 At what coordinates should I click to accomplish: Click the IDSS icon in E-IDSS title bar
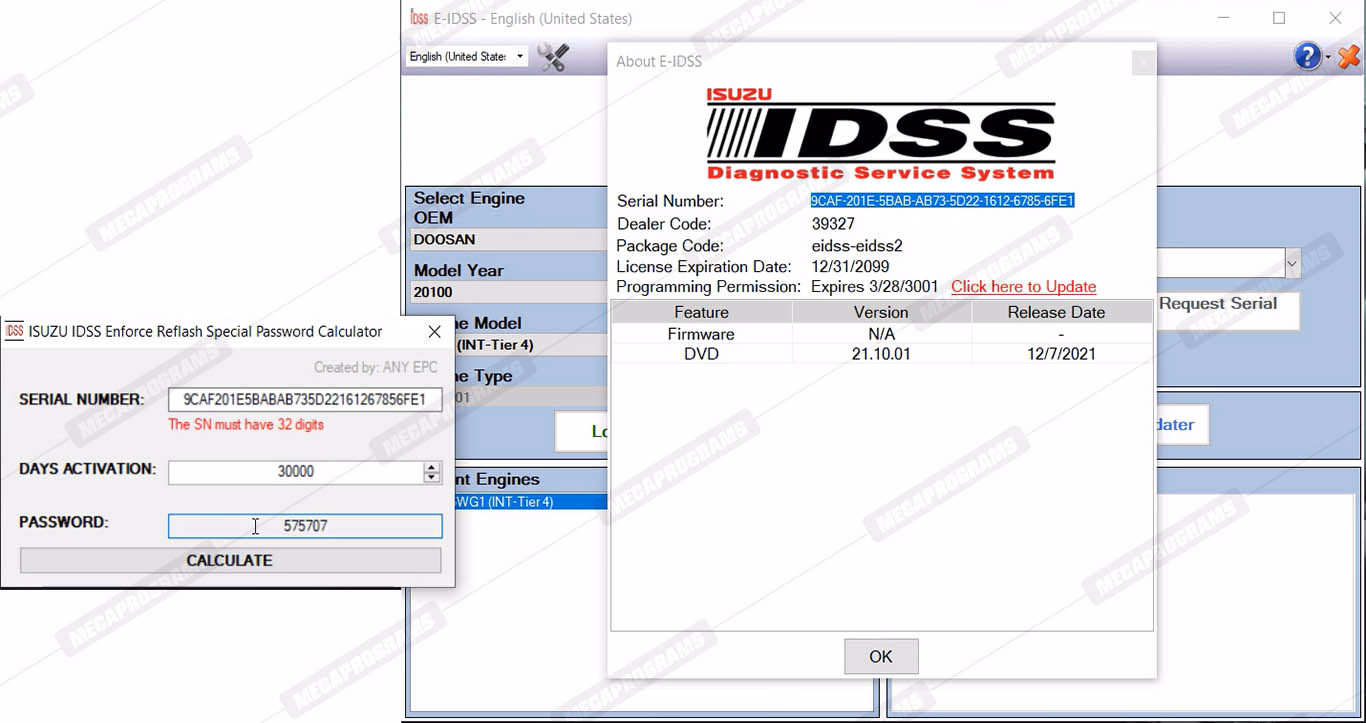(x=419, y=18)
